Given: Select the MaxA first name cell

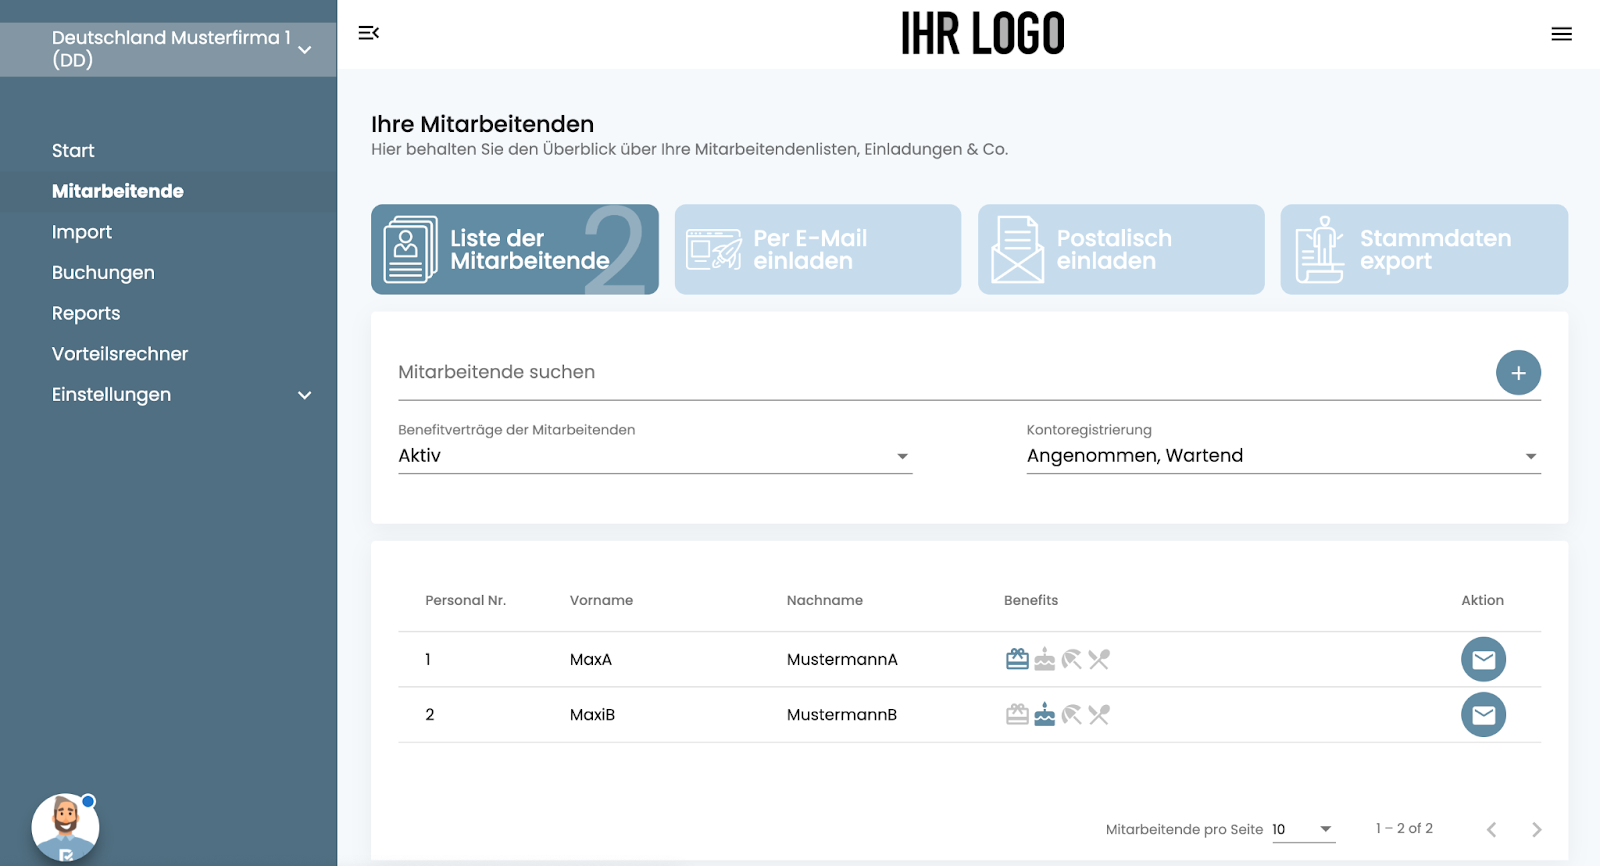Looking at the screenshot, I should coord(591,659).
